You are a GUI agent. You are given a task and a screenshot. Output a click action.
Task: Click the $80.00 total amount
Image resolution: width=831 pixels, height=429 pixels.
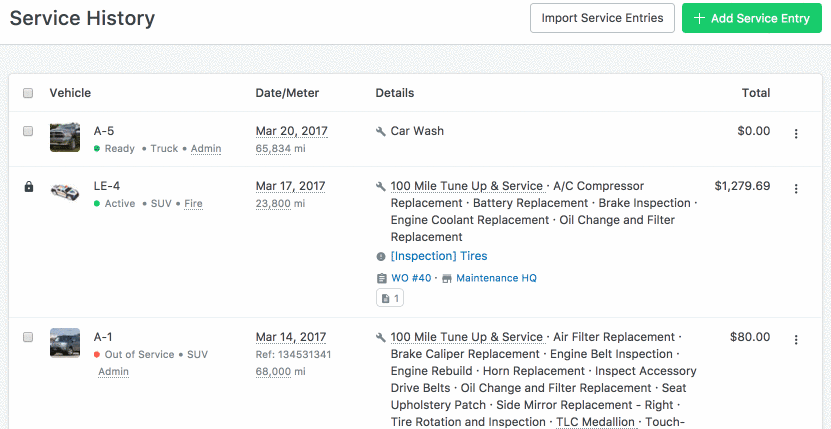(x=750, y=337)
